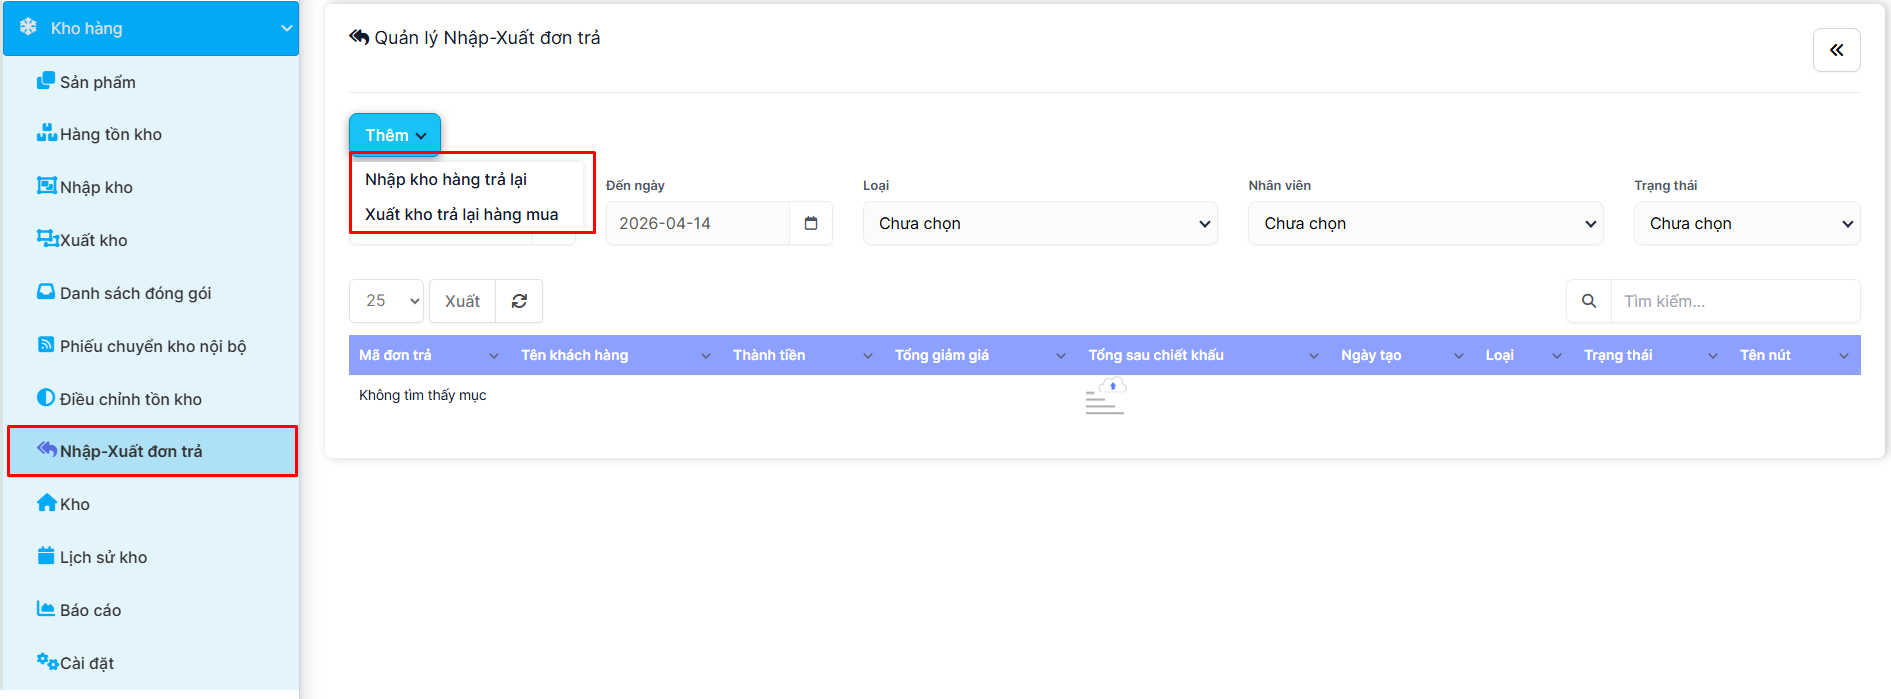Select Nhập kho hàng trả lại option
Screen dimensions: 1891x699
click(446, 179)
